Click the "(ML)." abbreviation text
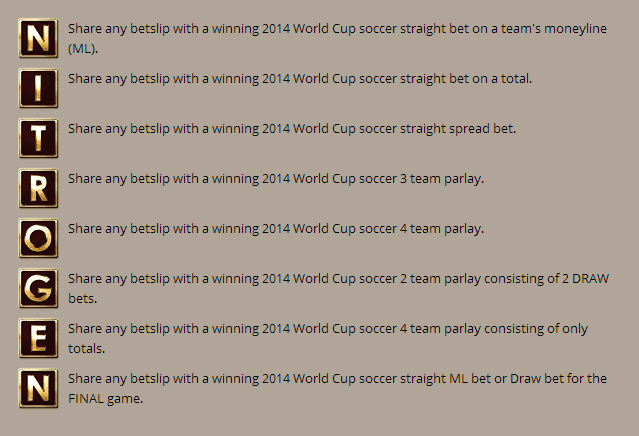The height and width of the screenshot is (436, 639). [x=83, y=49]
